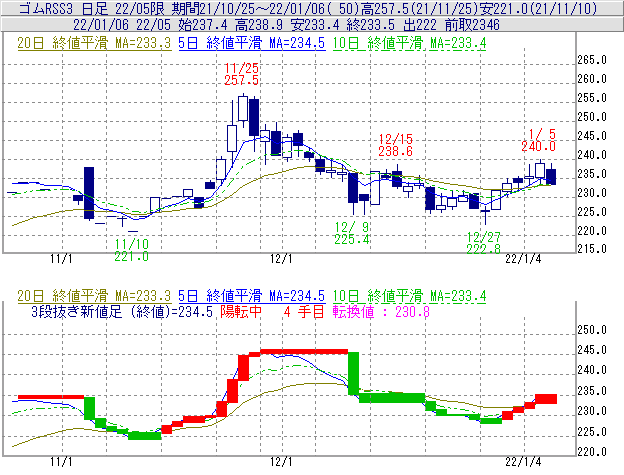Click the white candlestick at the 11/25 peak

[243, 108]
